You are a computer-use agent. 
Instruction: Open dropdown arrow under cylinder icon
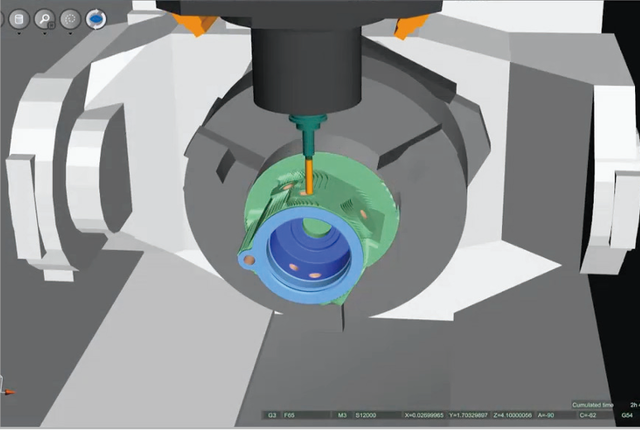tap(19, 33)
